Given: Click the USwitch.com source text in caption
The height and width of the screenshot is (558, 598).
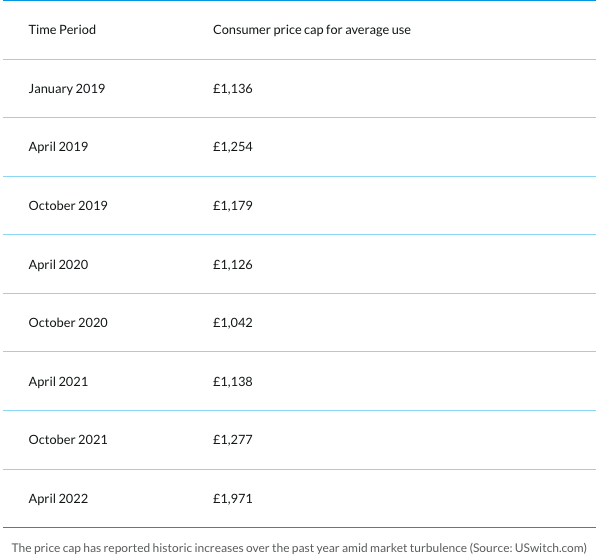Looking at the screenshot, I should 548,548.
